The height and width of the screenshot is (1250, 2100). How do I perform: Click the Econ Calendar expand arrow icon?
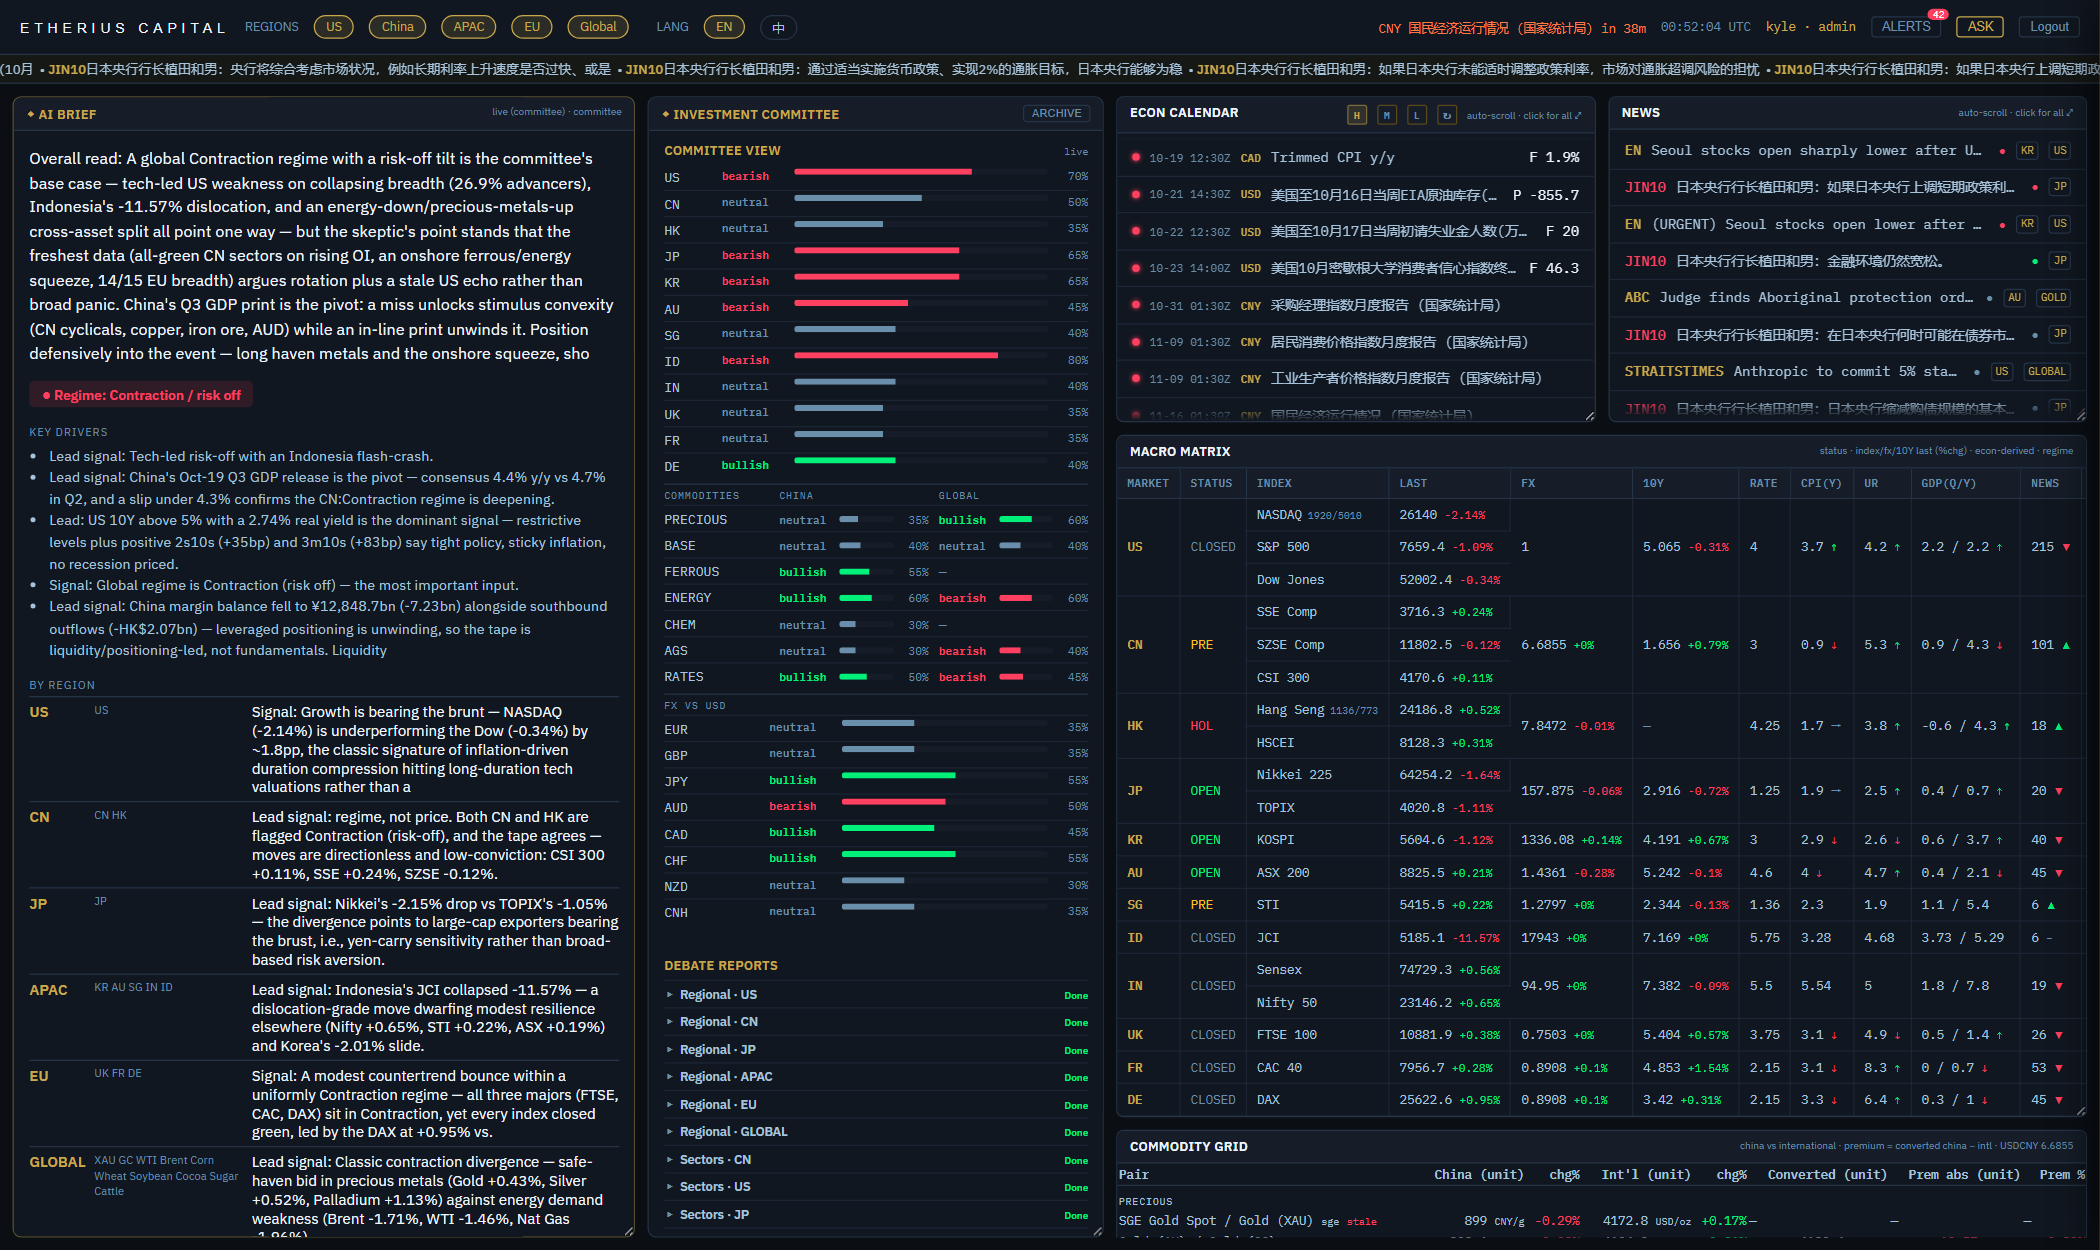(x=1578, y=116)
